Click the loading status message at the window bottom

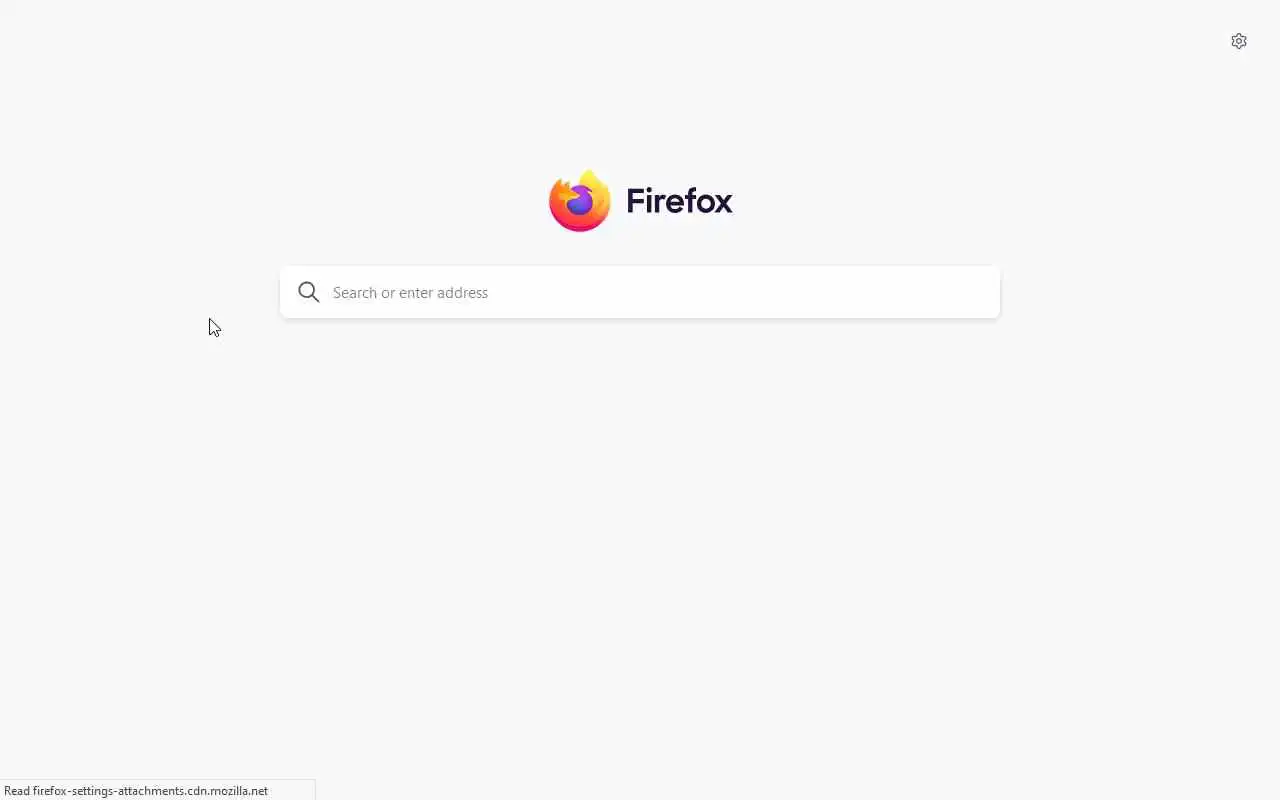point(136,790)
